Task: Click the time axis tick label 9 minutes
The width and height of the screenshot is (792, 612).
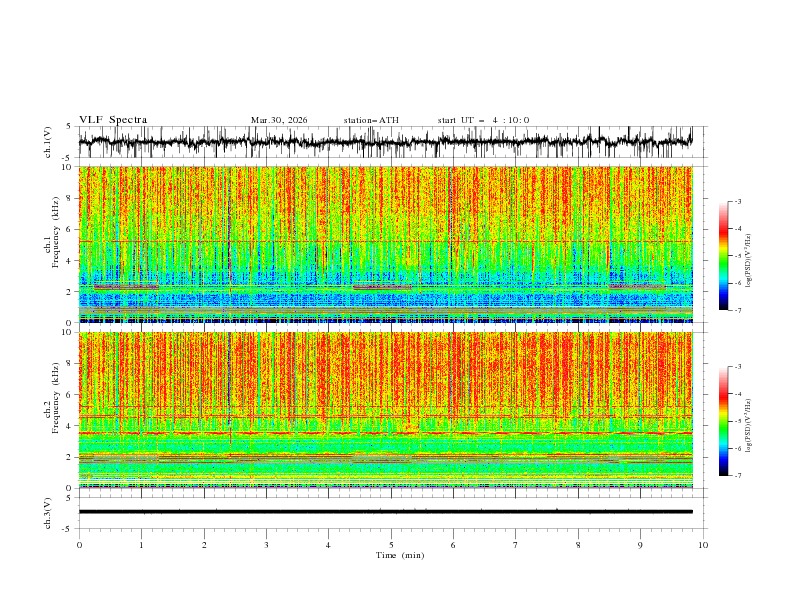Action: [x=640, y=545]
